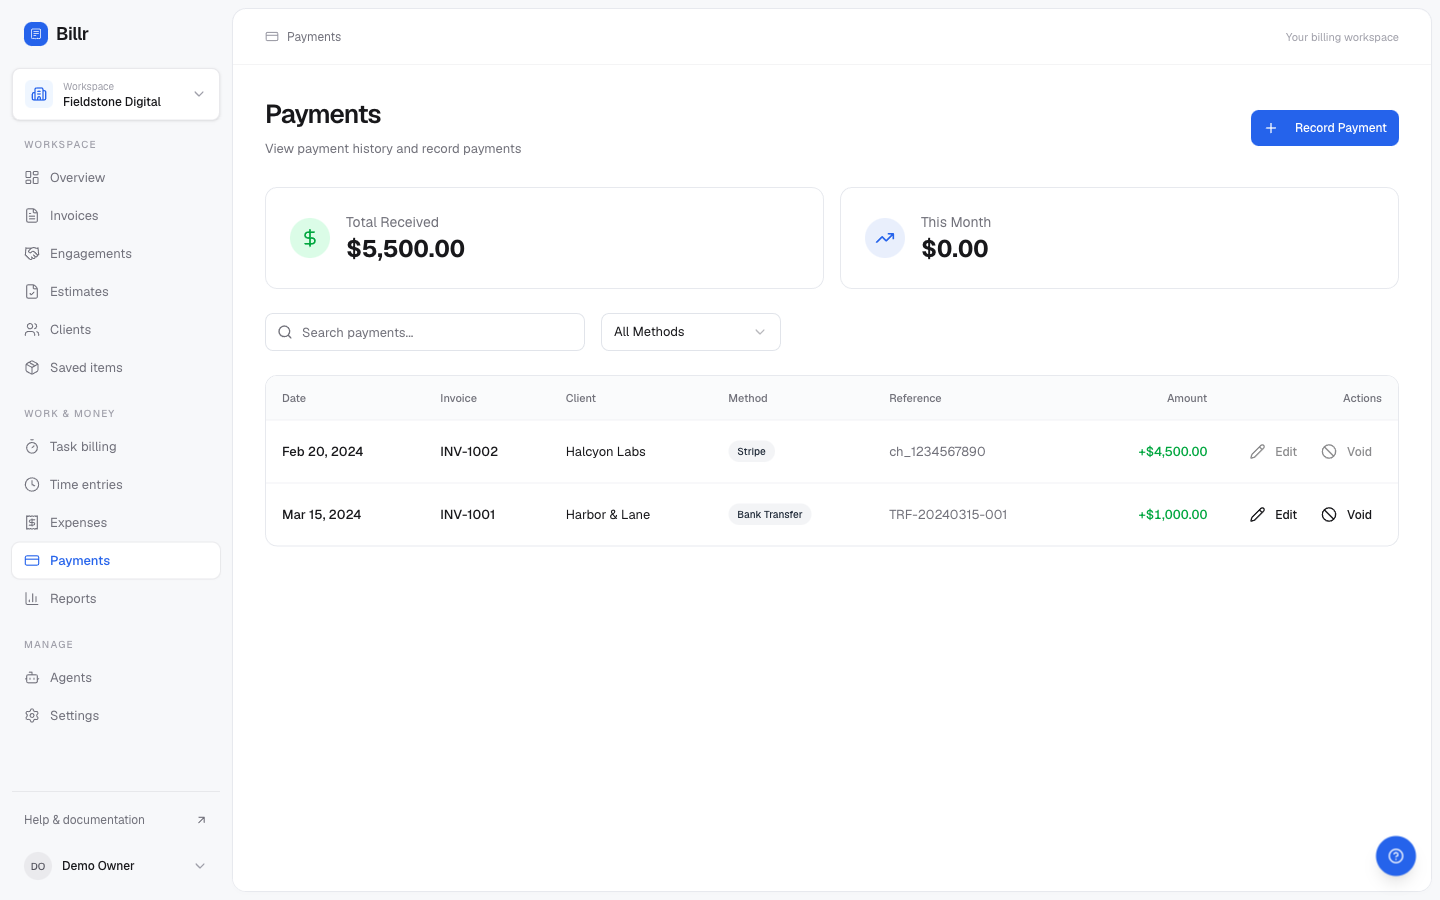Click the trending arrow icon on This Month
The width and height of the screenshot is (1440, 900).
tap(885, 238)
